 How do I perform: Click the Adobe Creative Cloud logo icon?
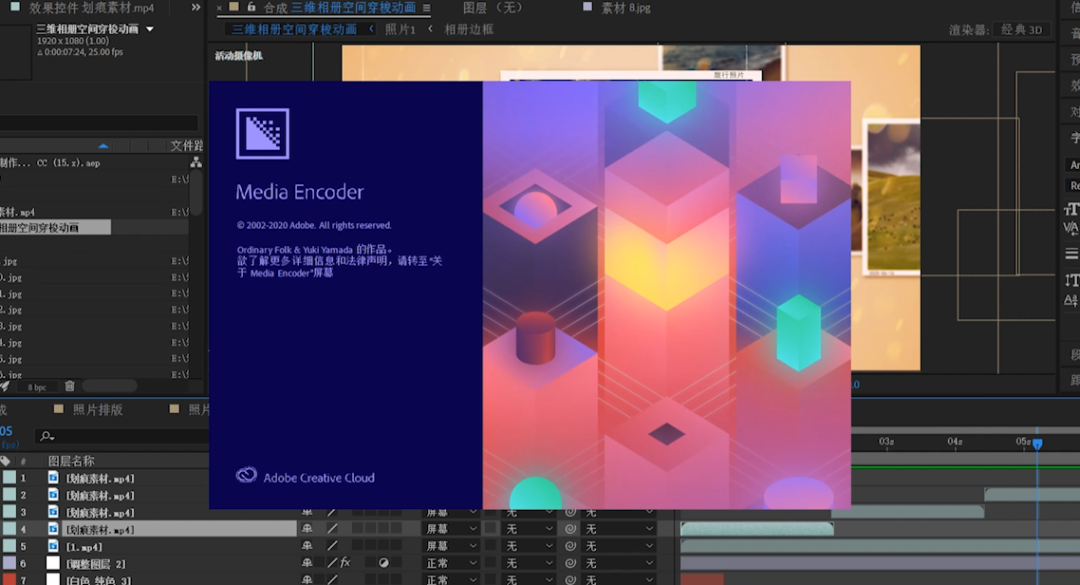click(x=246, y=475)
